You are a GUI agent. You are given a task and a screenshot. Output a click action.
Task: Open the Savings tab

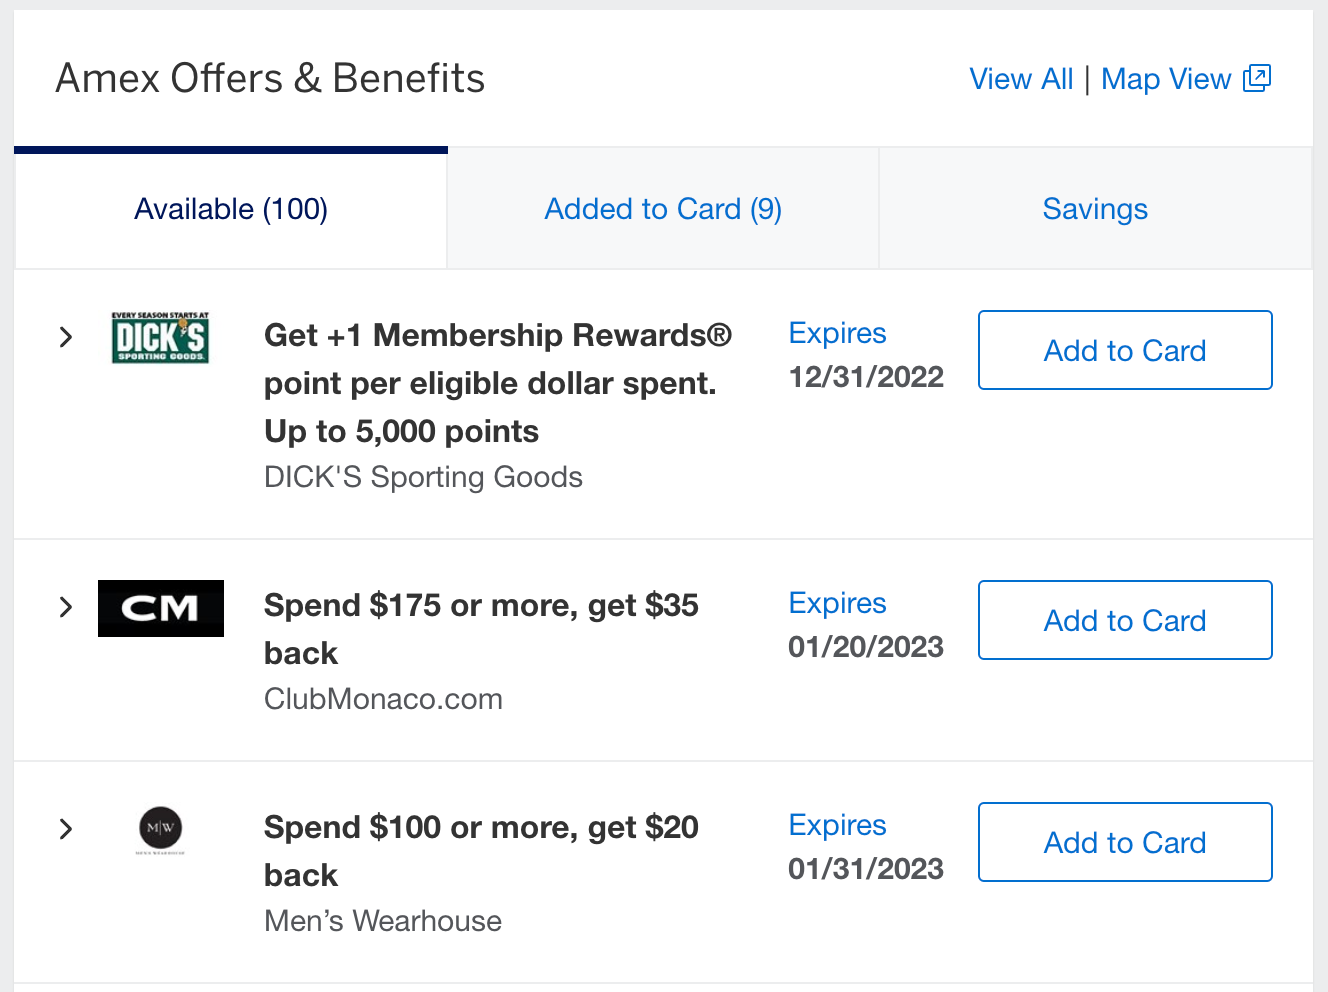(x=1095, y=209)
